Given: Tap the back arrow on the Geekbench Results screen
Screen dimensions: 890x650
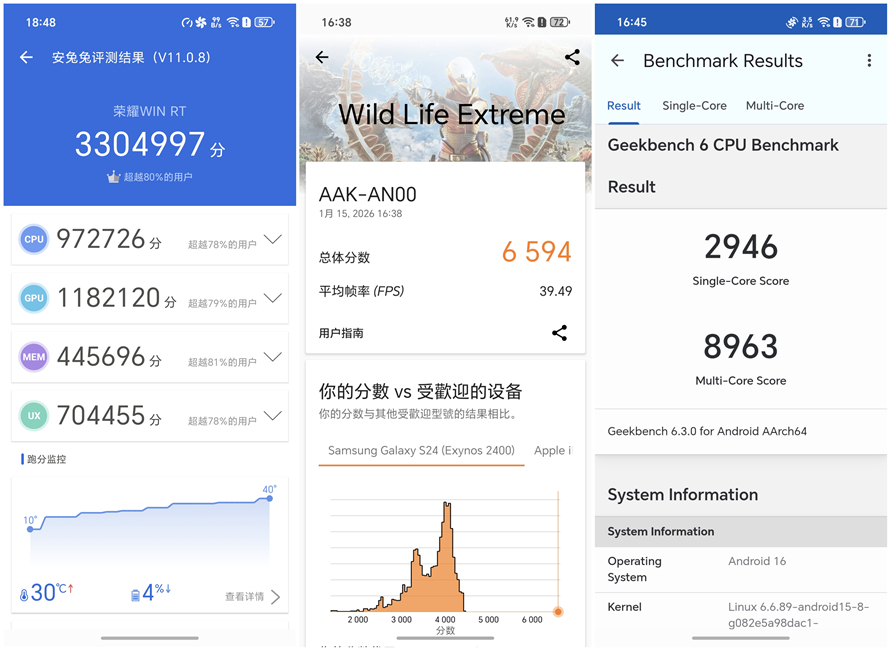Looking at the screenshot, I should click(617, 61).
